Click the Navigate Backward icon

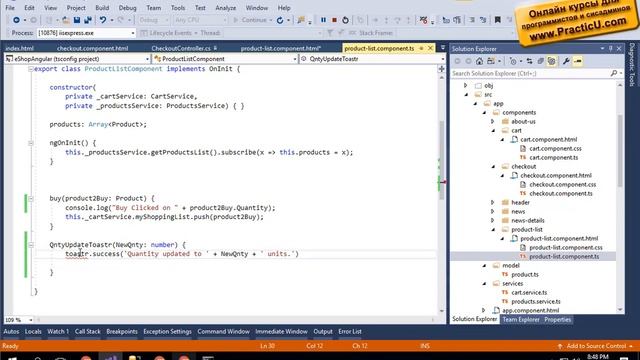[16, 20]
